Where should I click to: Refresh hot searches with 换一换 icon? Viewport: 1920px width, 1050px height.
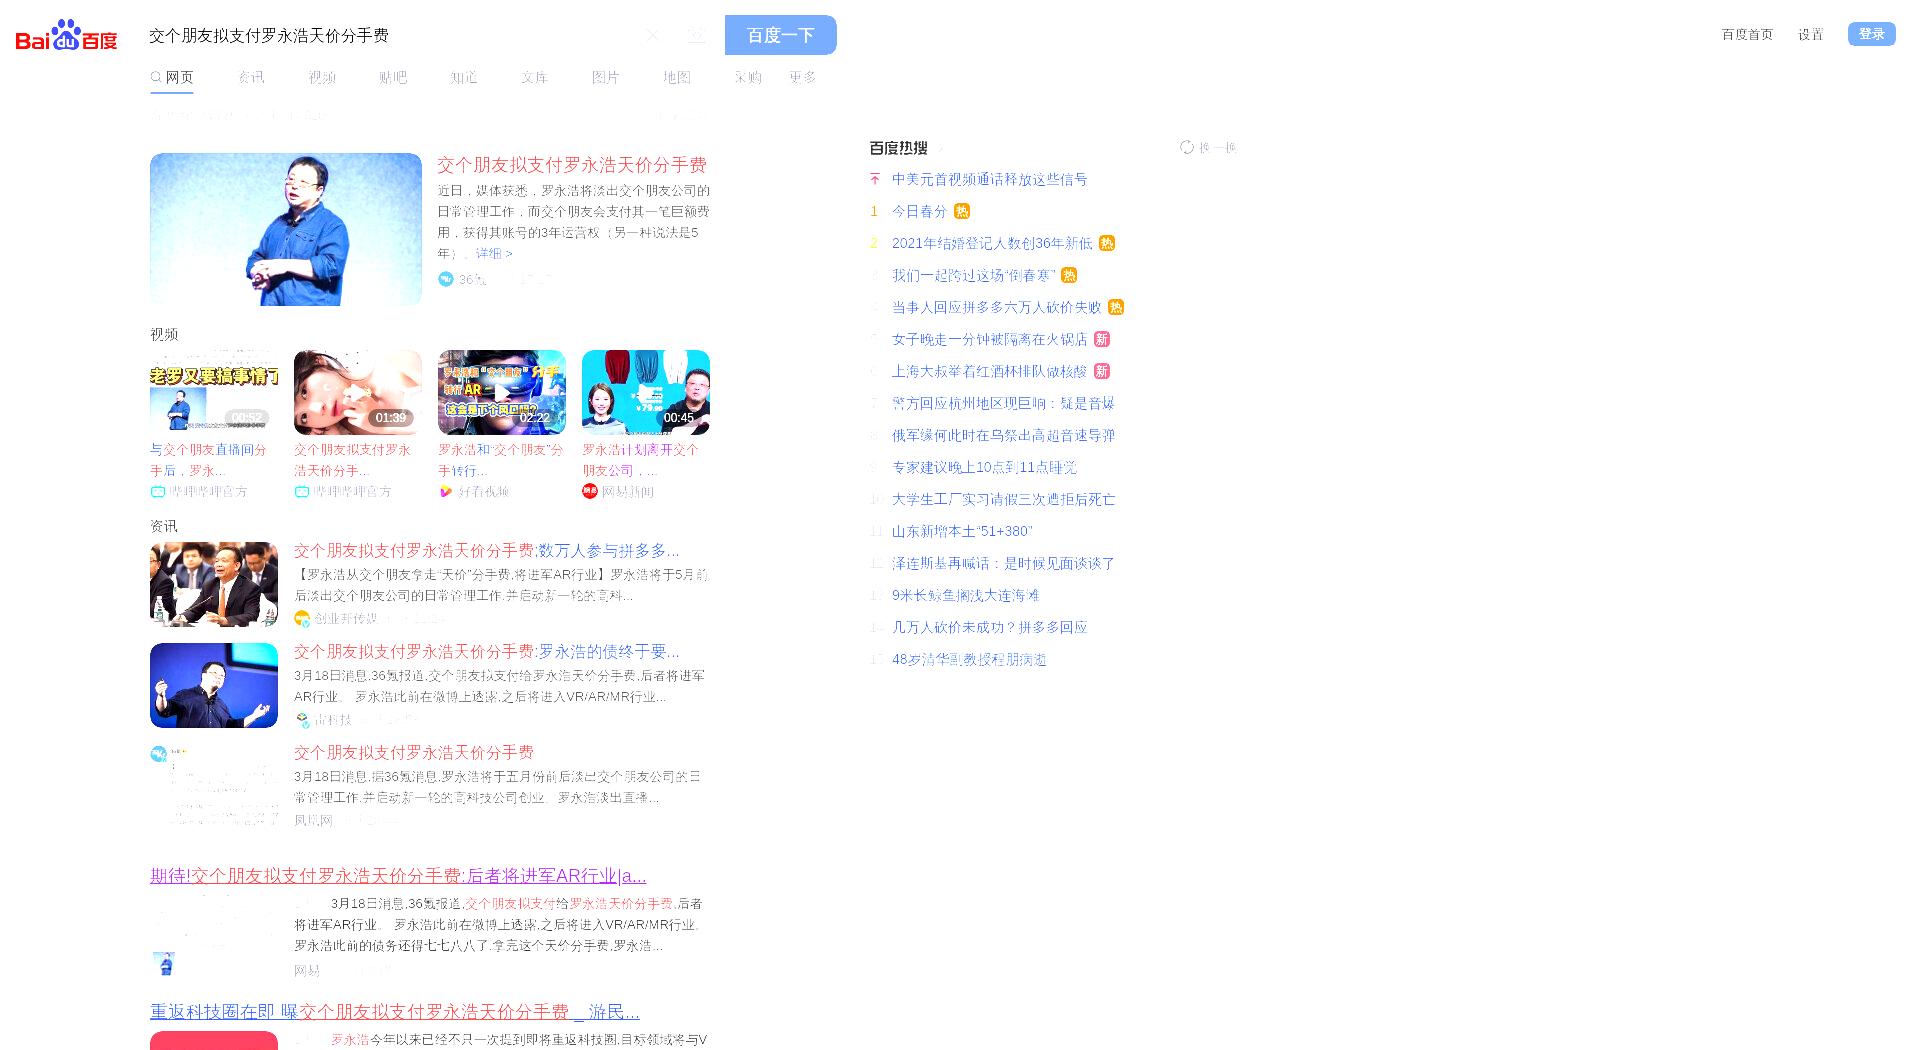click(1187, 147)
